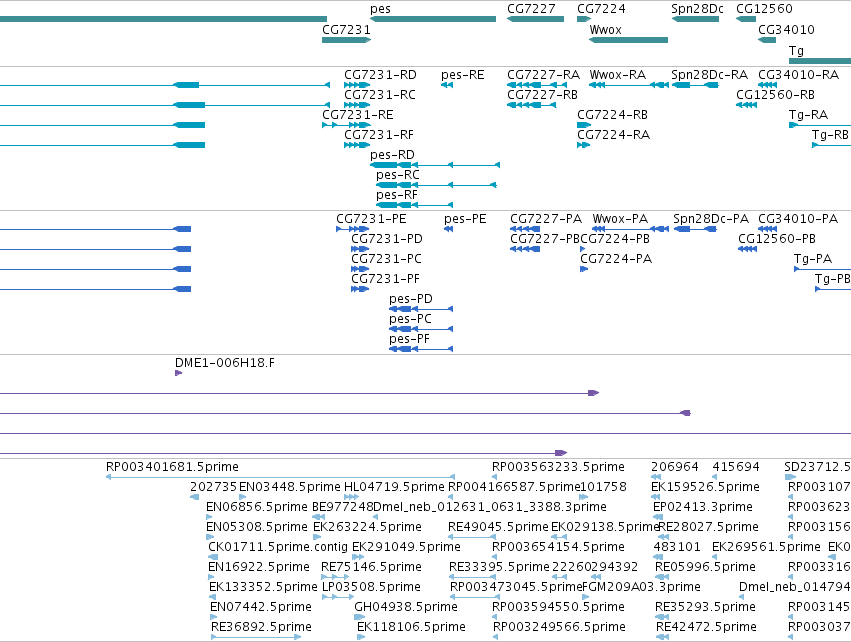Select EST RP003563233.5prime
Screen dimensions: 851x642
[558, 467]
